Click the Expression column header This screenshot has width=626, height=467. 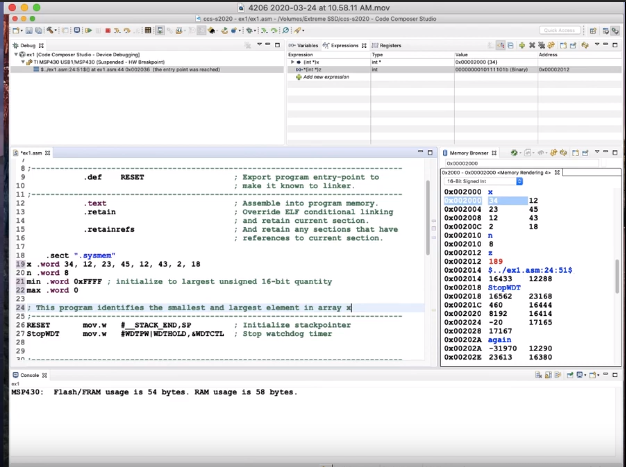[x=301, y=55]
